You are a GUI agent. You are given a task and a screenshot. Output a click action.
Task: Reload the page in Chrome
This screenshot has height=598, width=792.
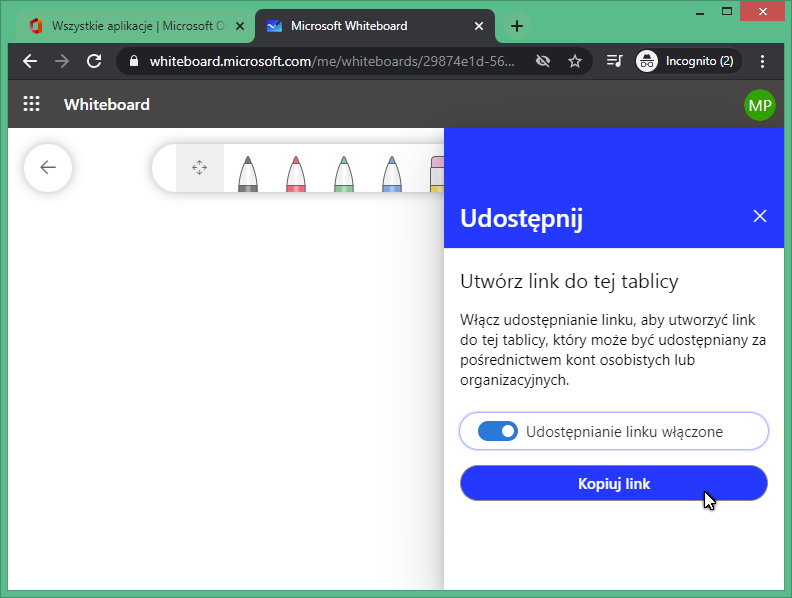point(94,61)
